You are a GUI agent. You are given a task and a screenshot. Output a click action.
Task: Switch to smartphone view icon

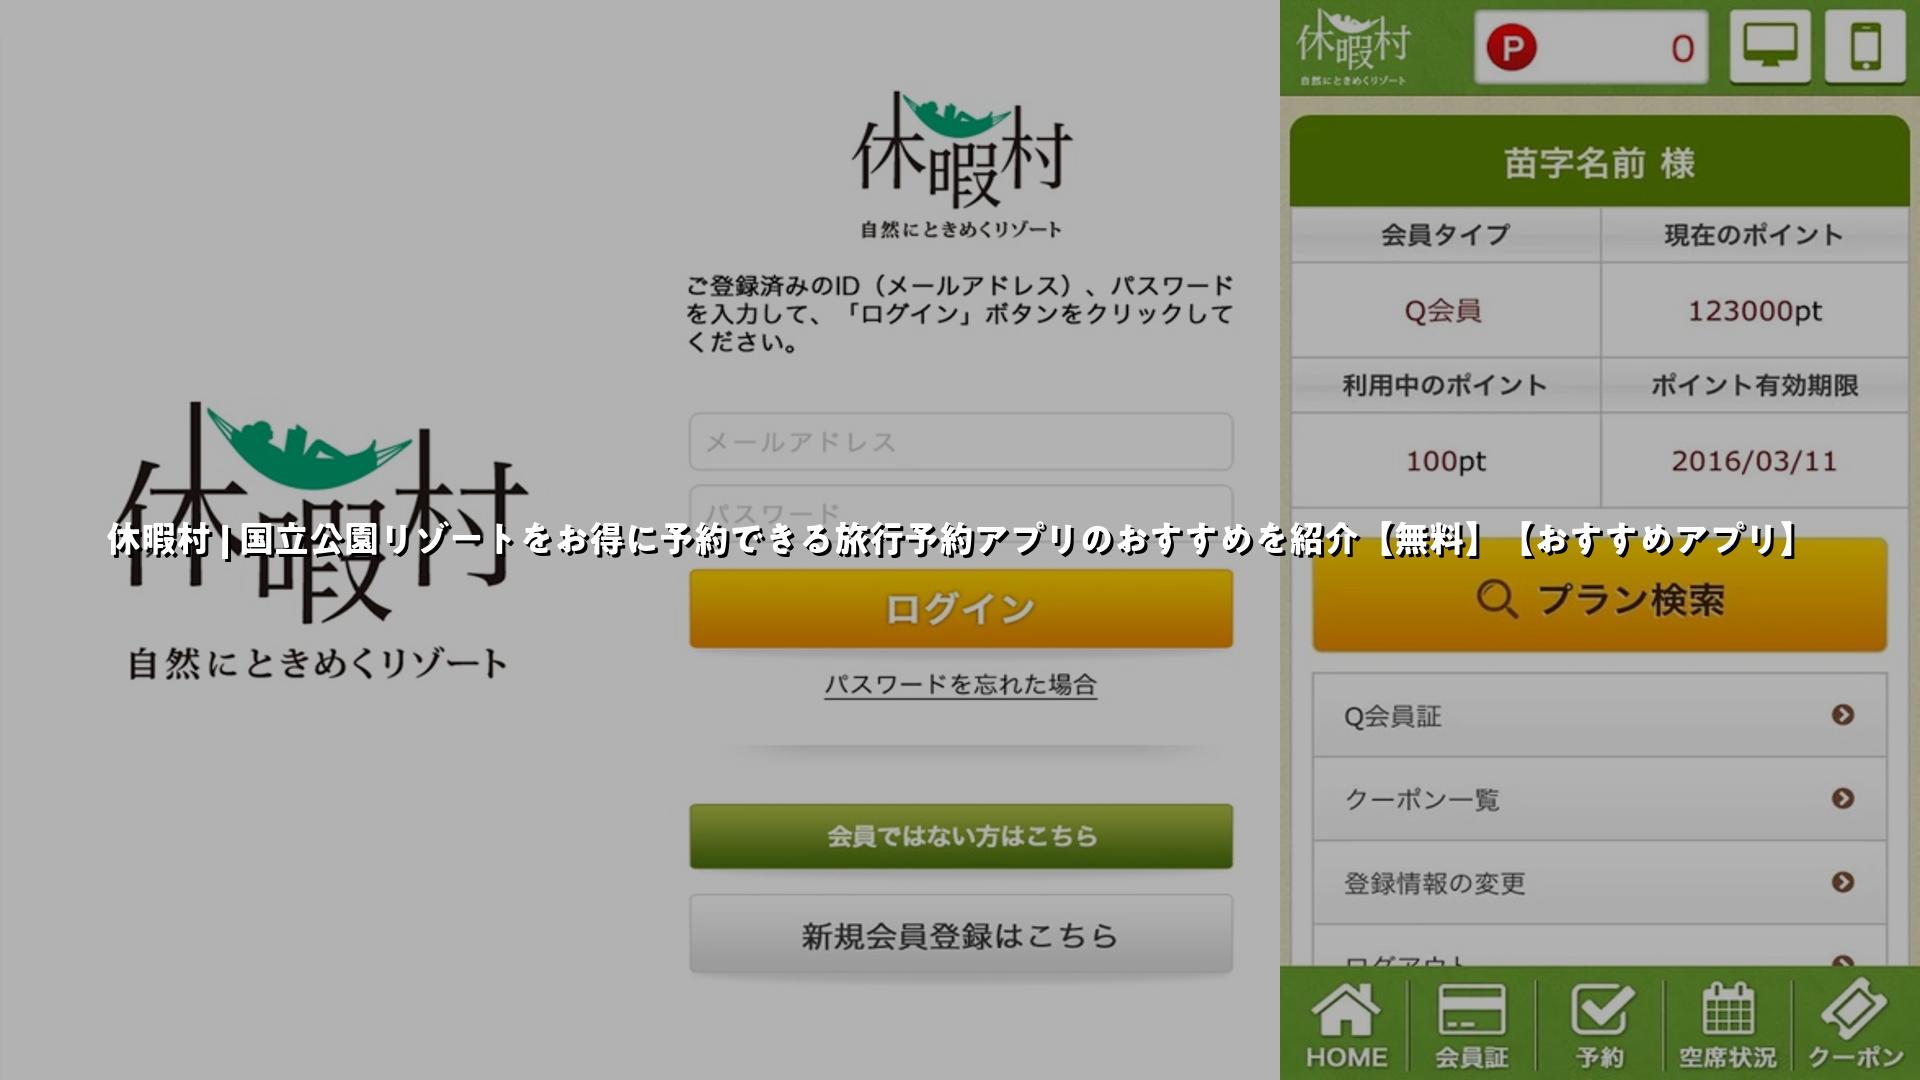click(x=1865, y=47)
